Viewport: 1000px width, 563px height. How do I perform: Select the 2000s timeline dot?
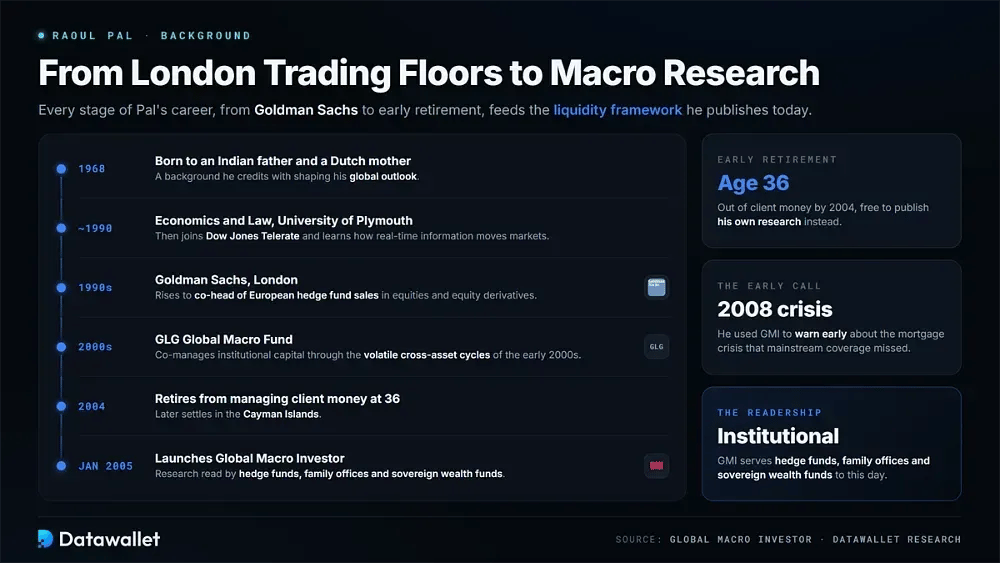[x=61, y=347]
